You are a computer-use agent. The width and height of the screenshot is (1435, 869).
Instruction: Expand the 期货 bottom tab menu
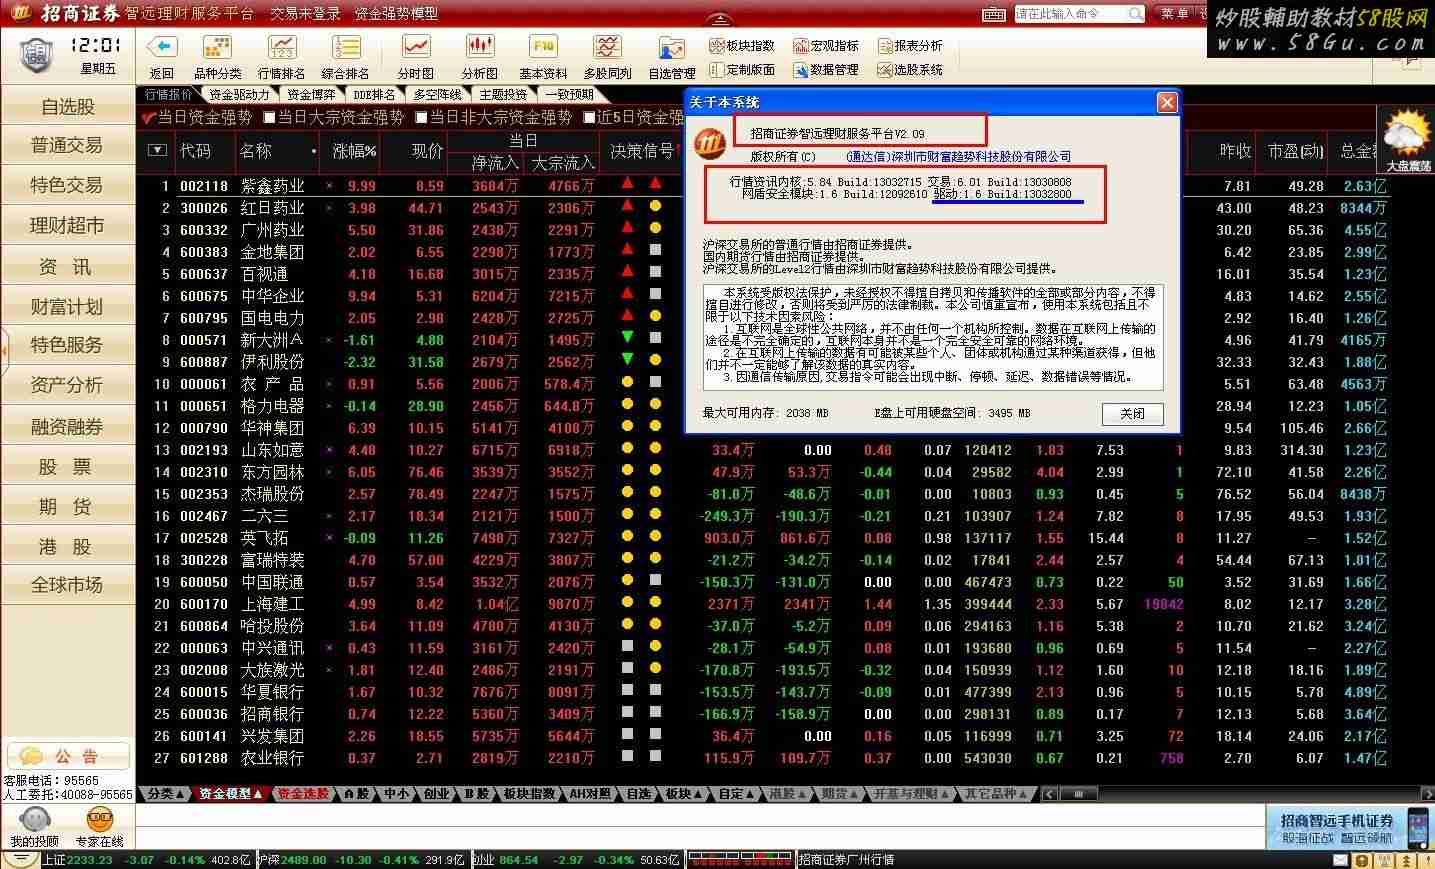coord(840,793)
